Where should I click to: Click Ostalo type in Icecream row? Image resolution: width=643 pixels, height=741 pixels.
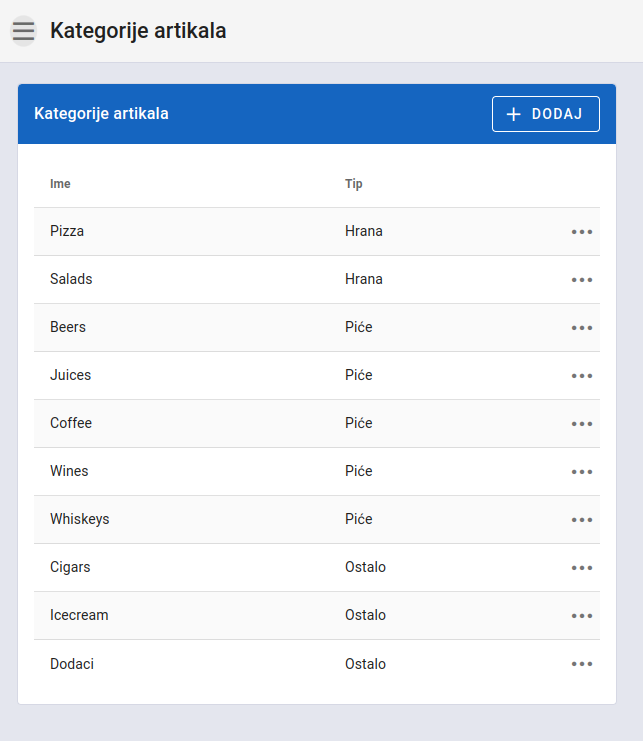pyautogui.click(x=366, y=615)
